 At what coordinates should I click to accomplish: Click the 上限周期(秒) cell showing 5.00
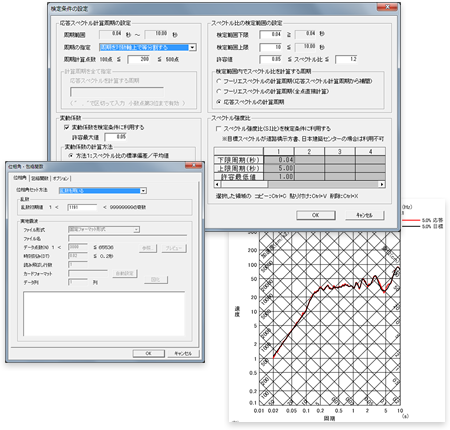[279, 168]
